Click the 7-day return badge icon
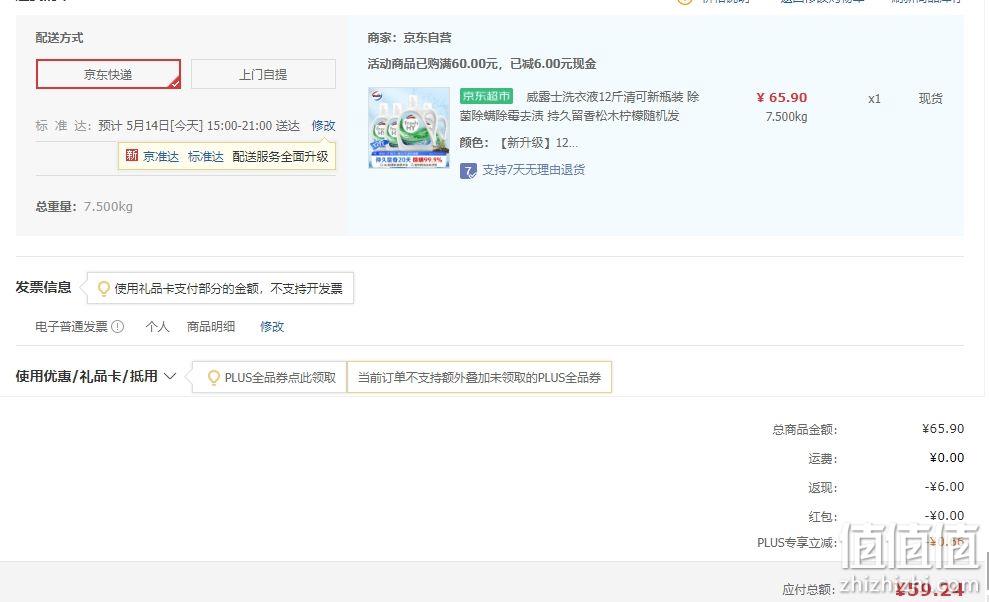The image size is (989, 602). [x=468, y=170]
